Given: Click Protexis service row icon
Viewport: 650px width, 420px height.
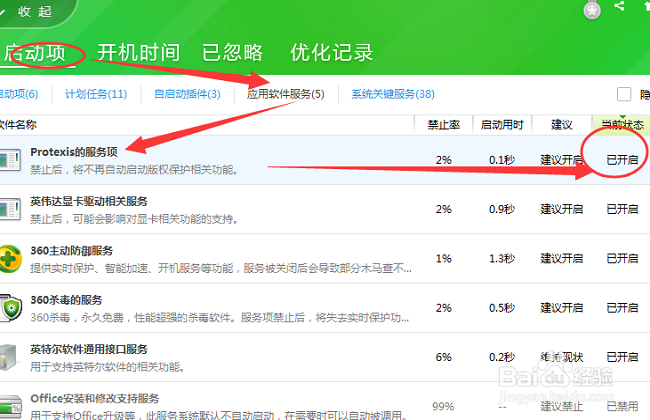Looking at the screenshot, I should click(10, 160).
